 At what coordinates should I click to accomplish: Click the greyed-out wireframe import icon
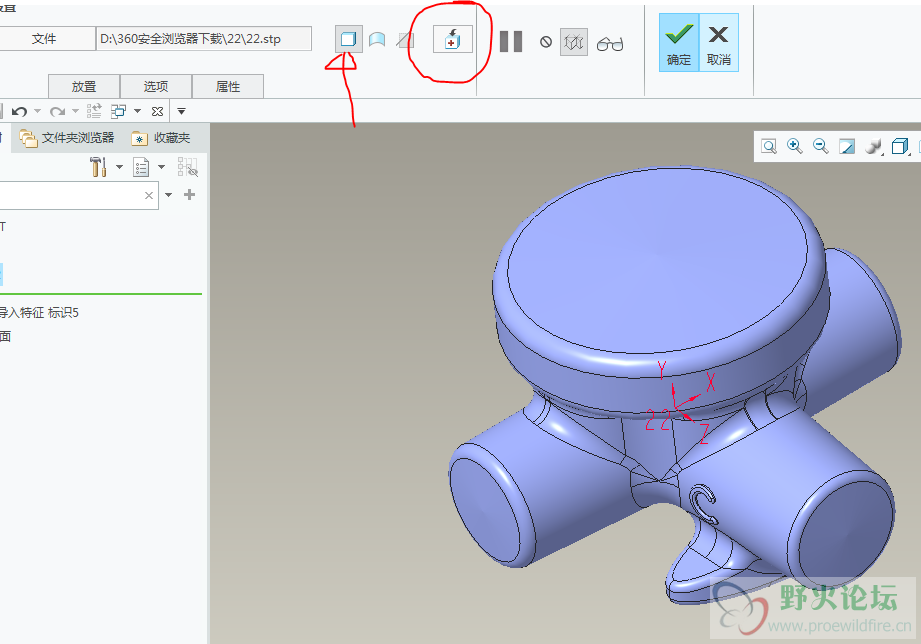pos(405,40)
